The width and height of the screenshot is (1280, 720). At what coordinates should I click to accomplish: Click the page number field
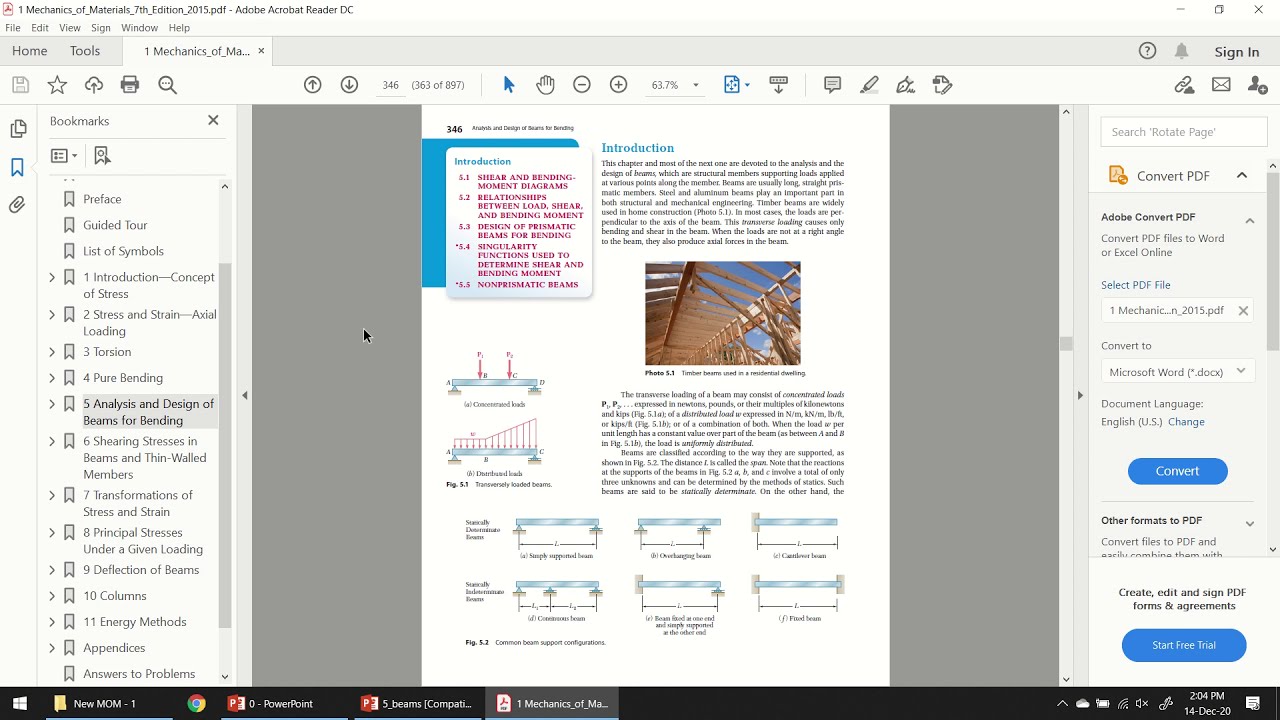[x=390, y=85]
